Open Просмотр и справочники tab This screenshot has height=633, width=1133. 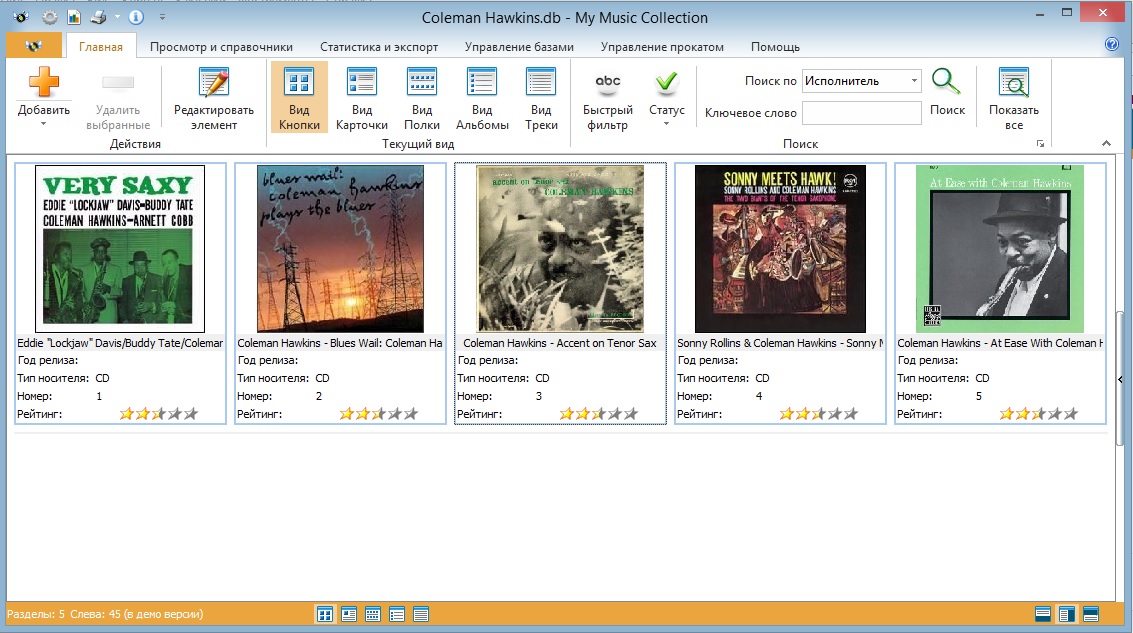[221, 47]
